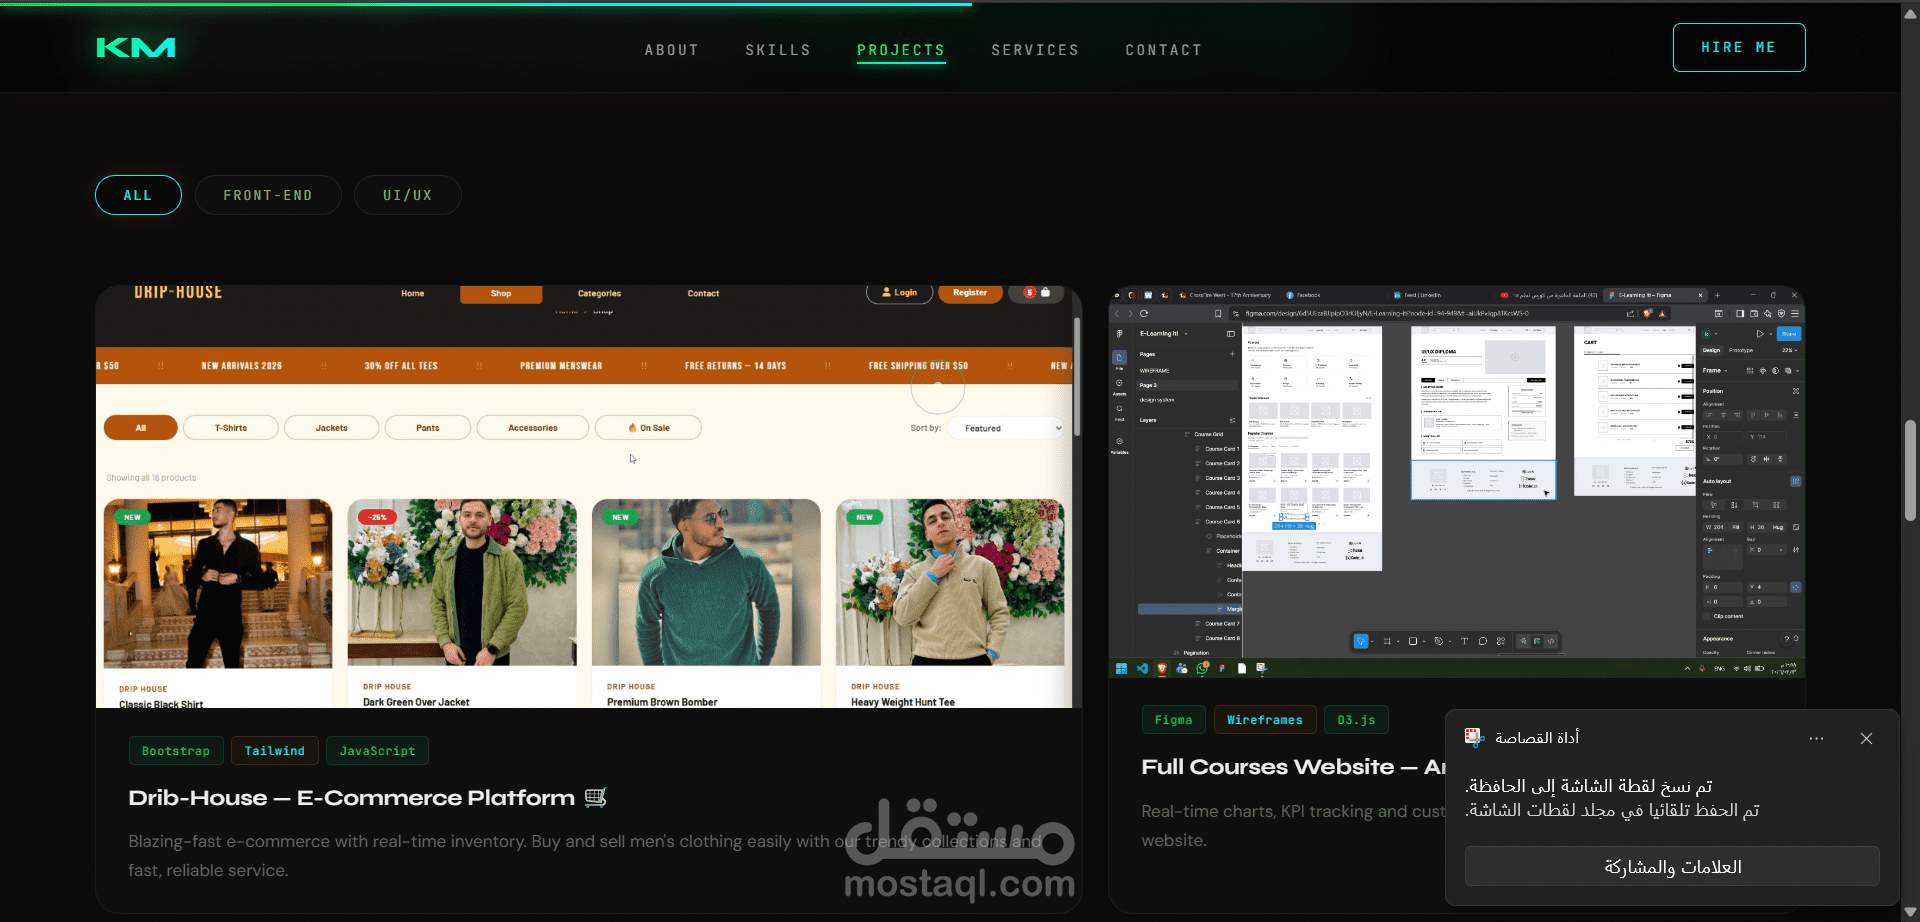Select Accessories pill in Drib-House preview
The width and height of the screenshot is (1920, 922).
533,428
